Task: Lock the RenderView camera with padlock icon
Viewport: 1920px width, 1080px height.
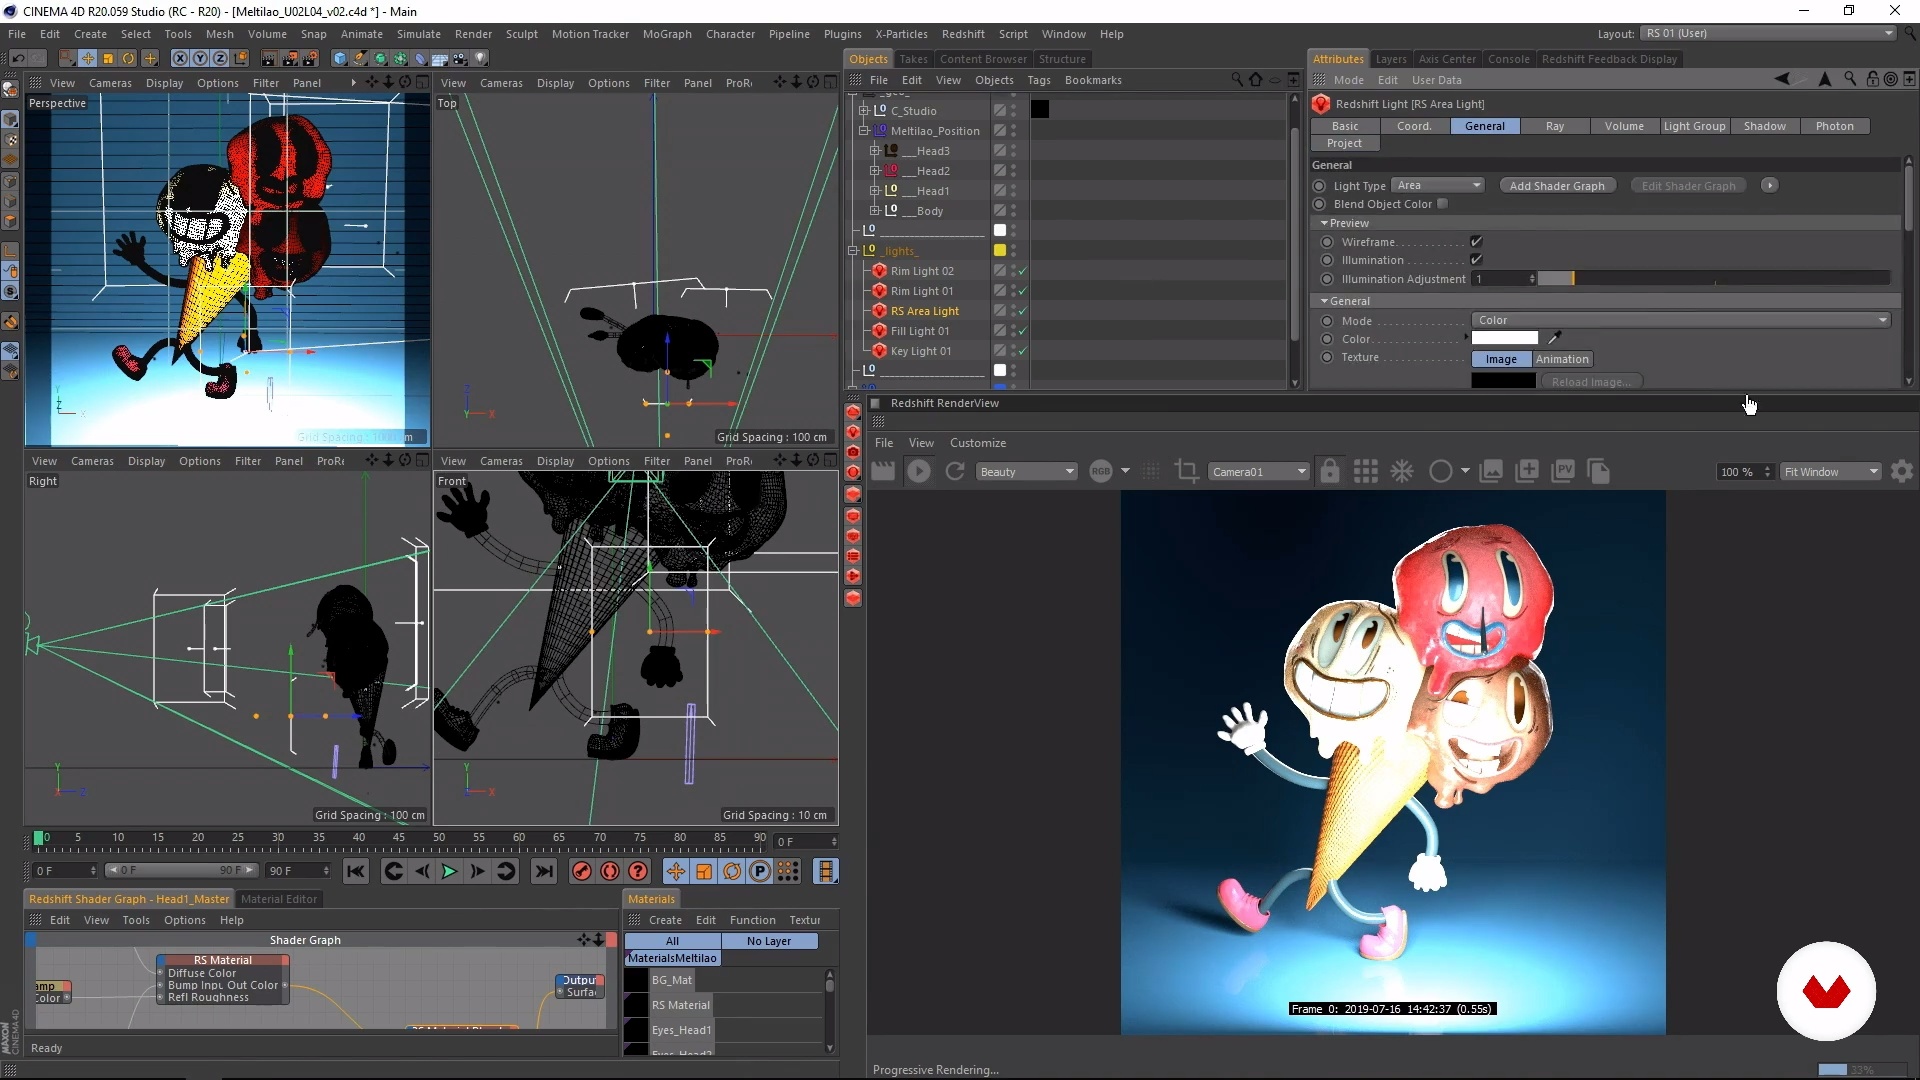Action: [1329, 471]
